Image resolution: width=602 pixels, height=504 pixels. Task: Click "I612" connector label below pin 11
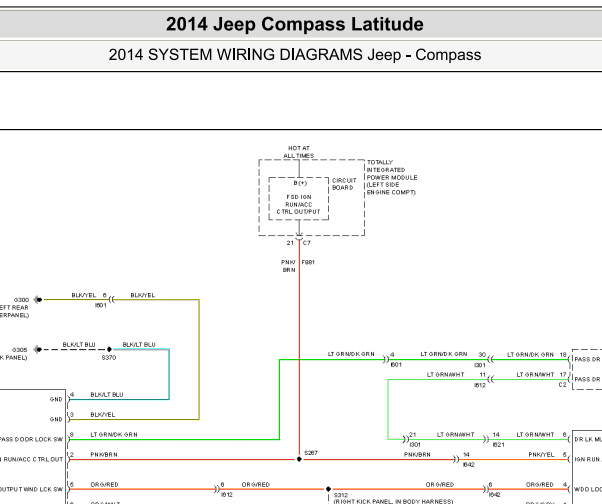[480, 385]
